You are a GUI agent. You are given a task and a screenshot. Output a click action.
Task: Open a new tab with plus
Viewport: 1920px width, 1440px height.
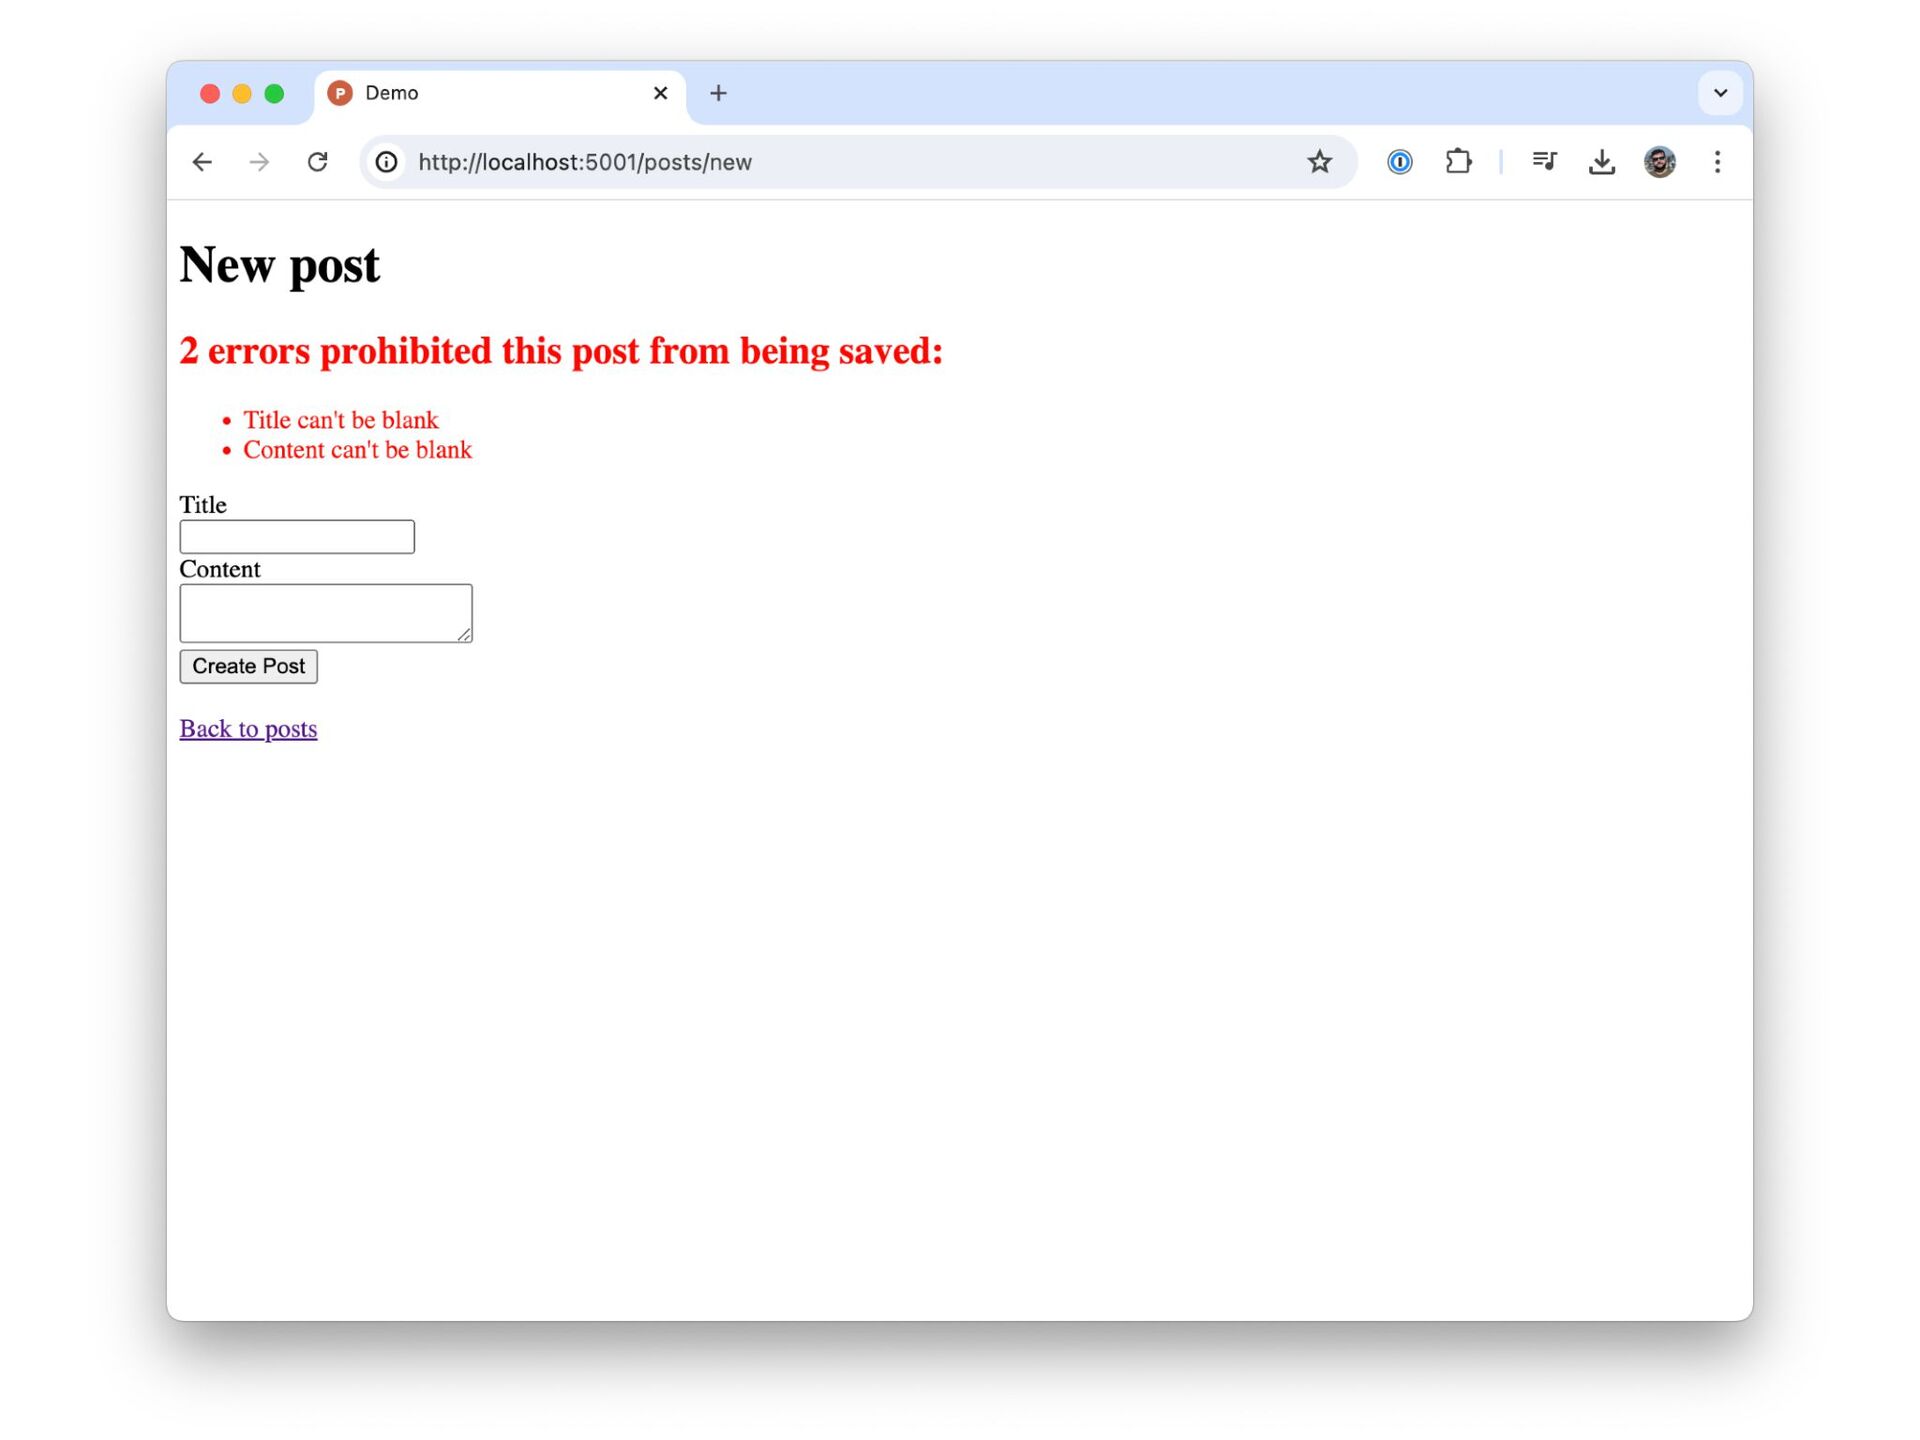click(718, 93)
